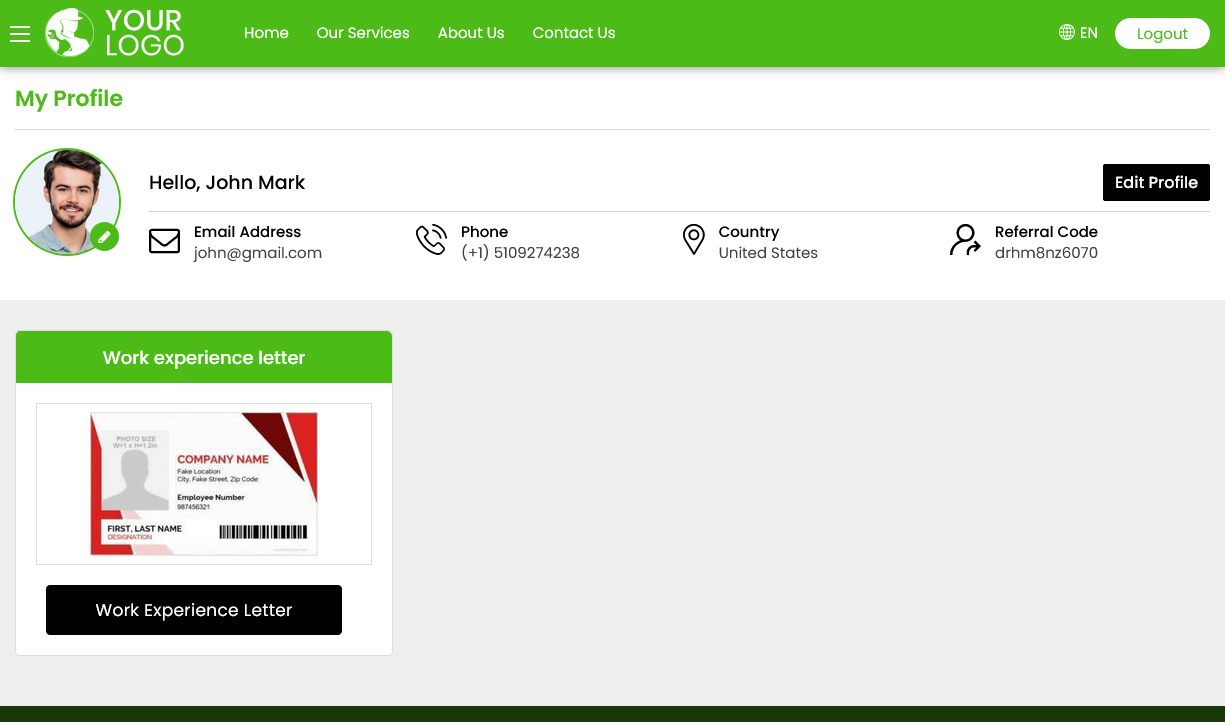Image resolution: width=1225 pixels, height=722 pixels.
Task: Open the hamburger navigation menu
Action: pyautogui.click(x=20, y=33)
